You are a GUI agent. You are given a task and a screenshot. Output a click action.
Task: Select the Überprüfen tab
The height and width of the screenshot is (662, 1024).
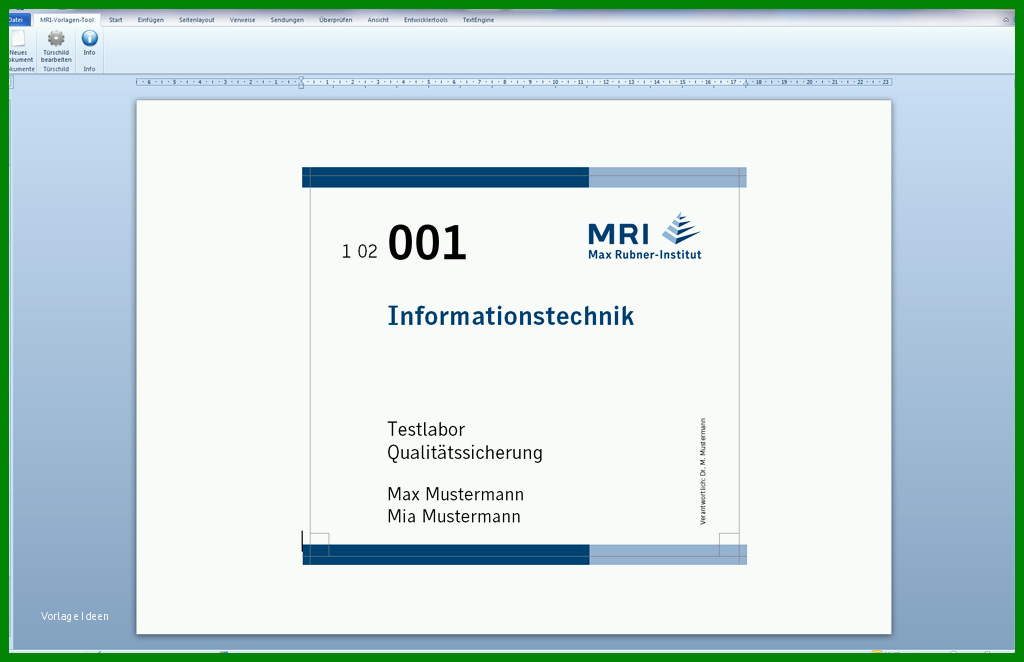[x=336, y=20]
